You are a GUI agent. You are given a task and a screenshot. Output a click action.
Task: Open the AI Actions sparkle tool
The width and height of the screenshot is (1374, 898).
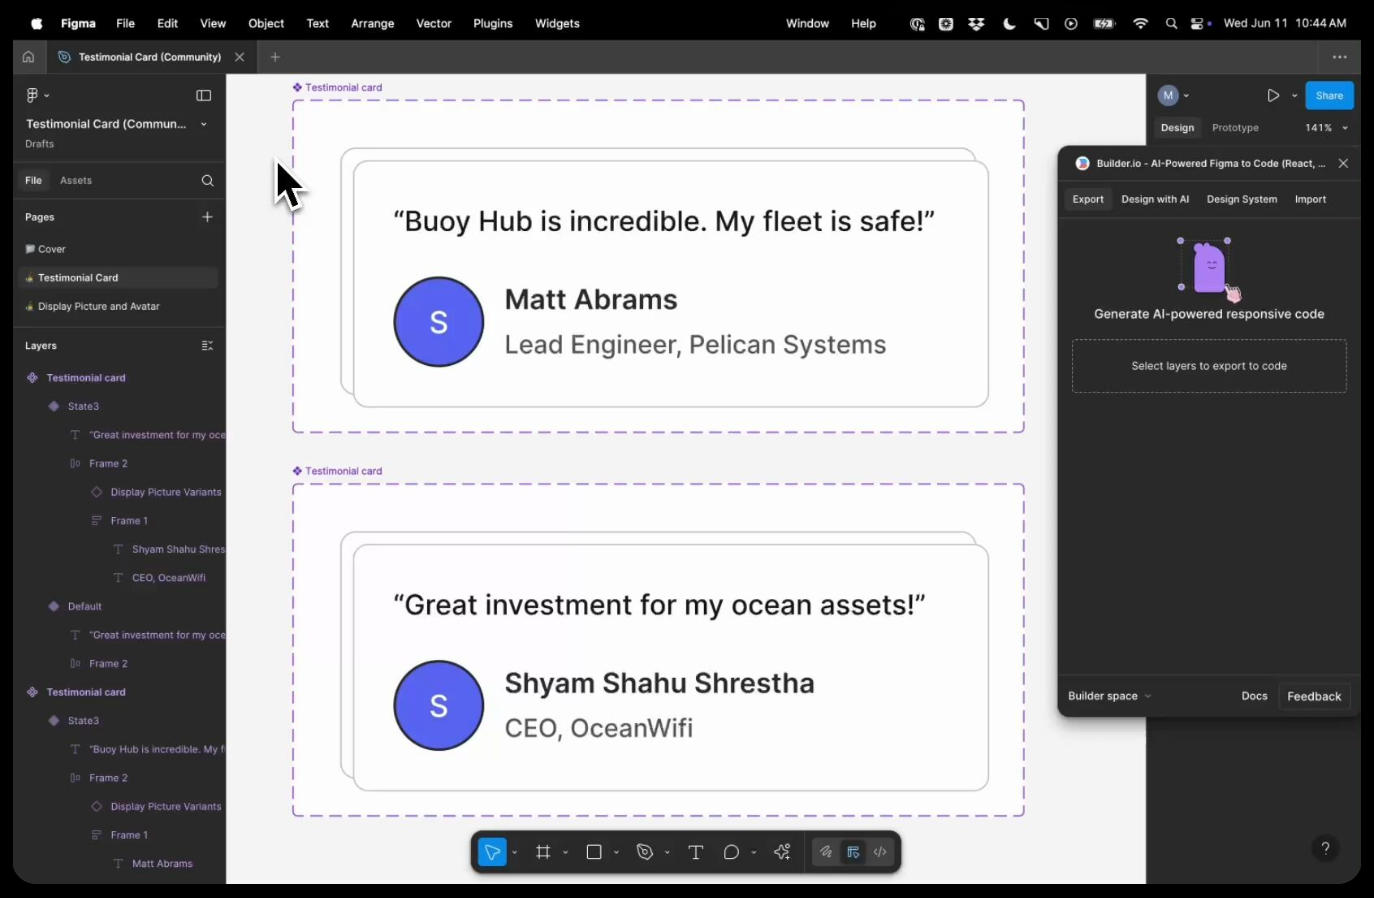782,852
